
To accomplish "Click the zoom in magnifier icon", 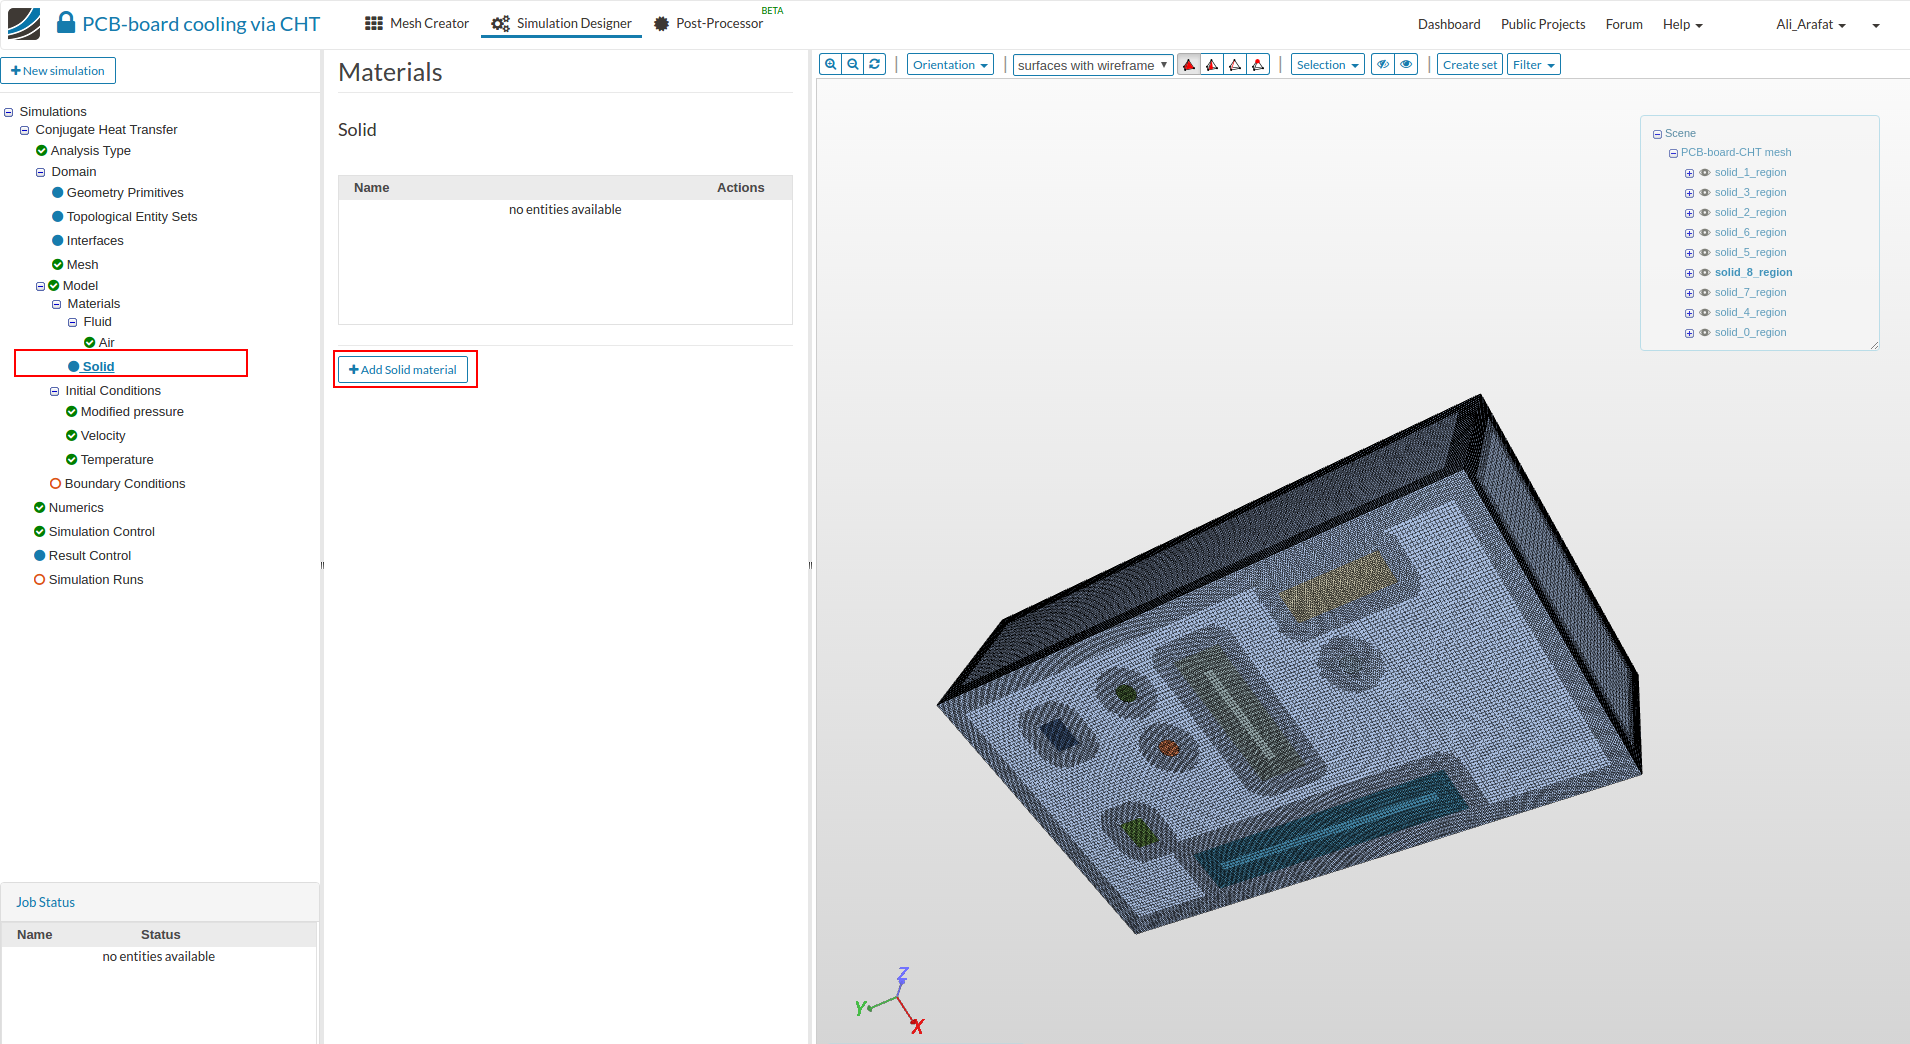I will tap(830, 65).
